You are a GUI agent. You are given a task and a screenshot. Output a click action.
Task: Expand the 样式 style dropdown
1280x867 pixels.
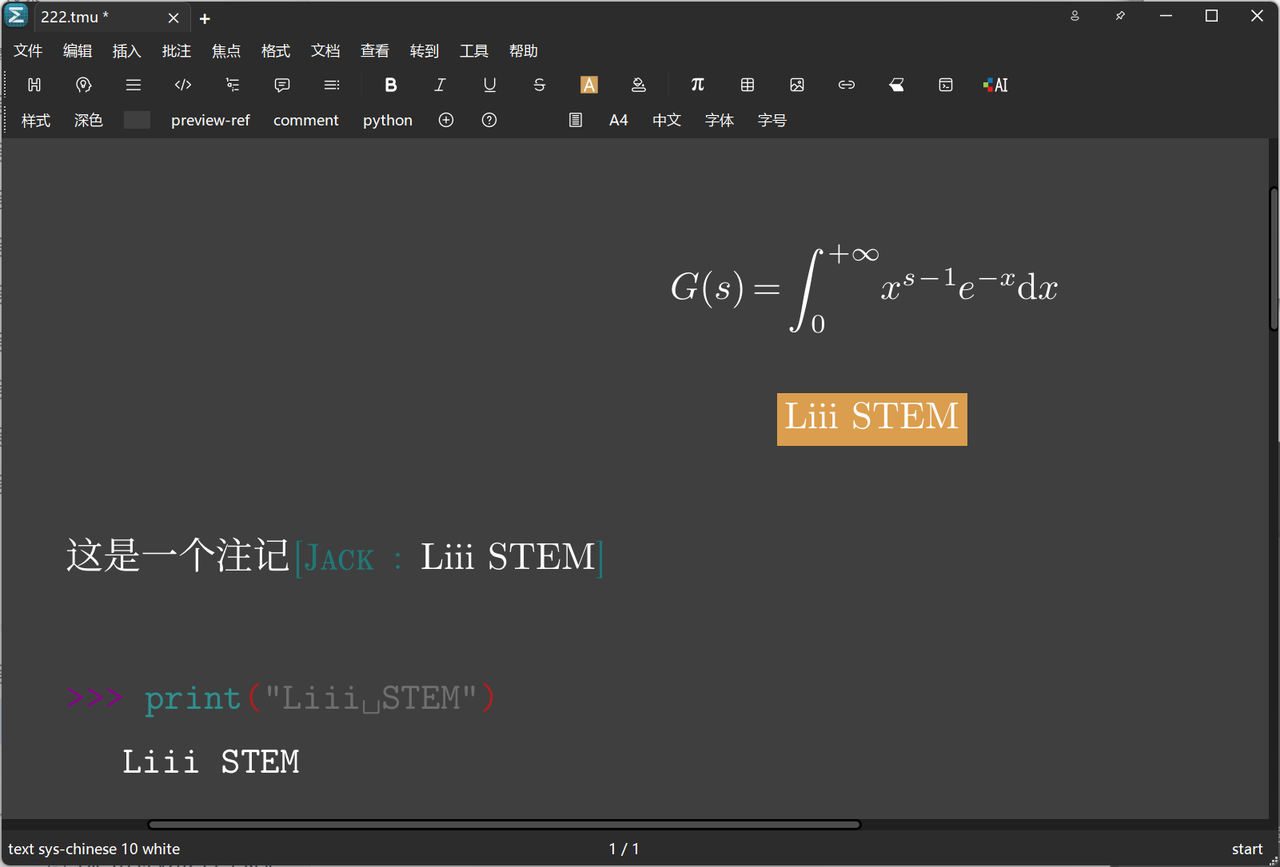click(36, 120)
